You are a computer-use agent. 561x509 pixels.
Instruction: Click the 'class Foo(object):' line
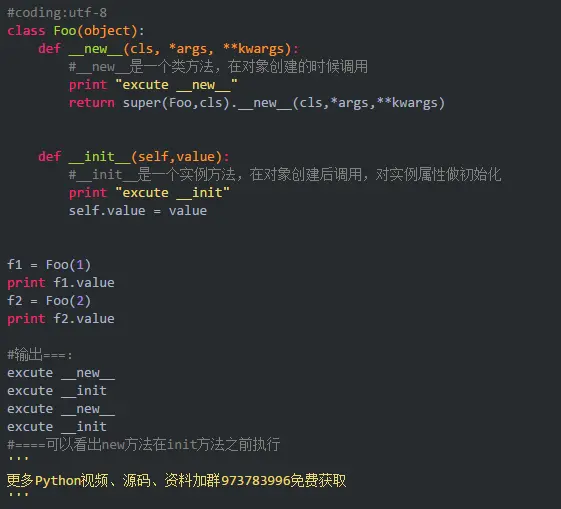tap(75, 31)
